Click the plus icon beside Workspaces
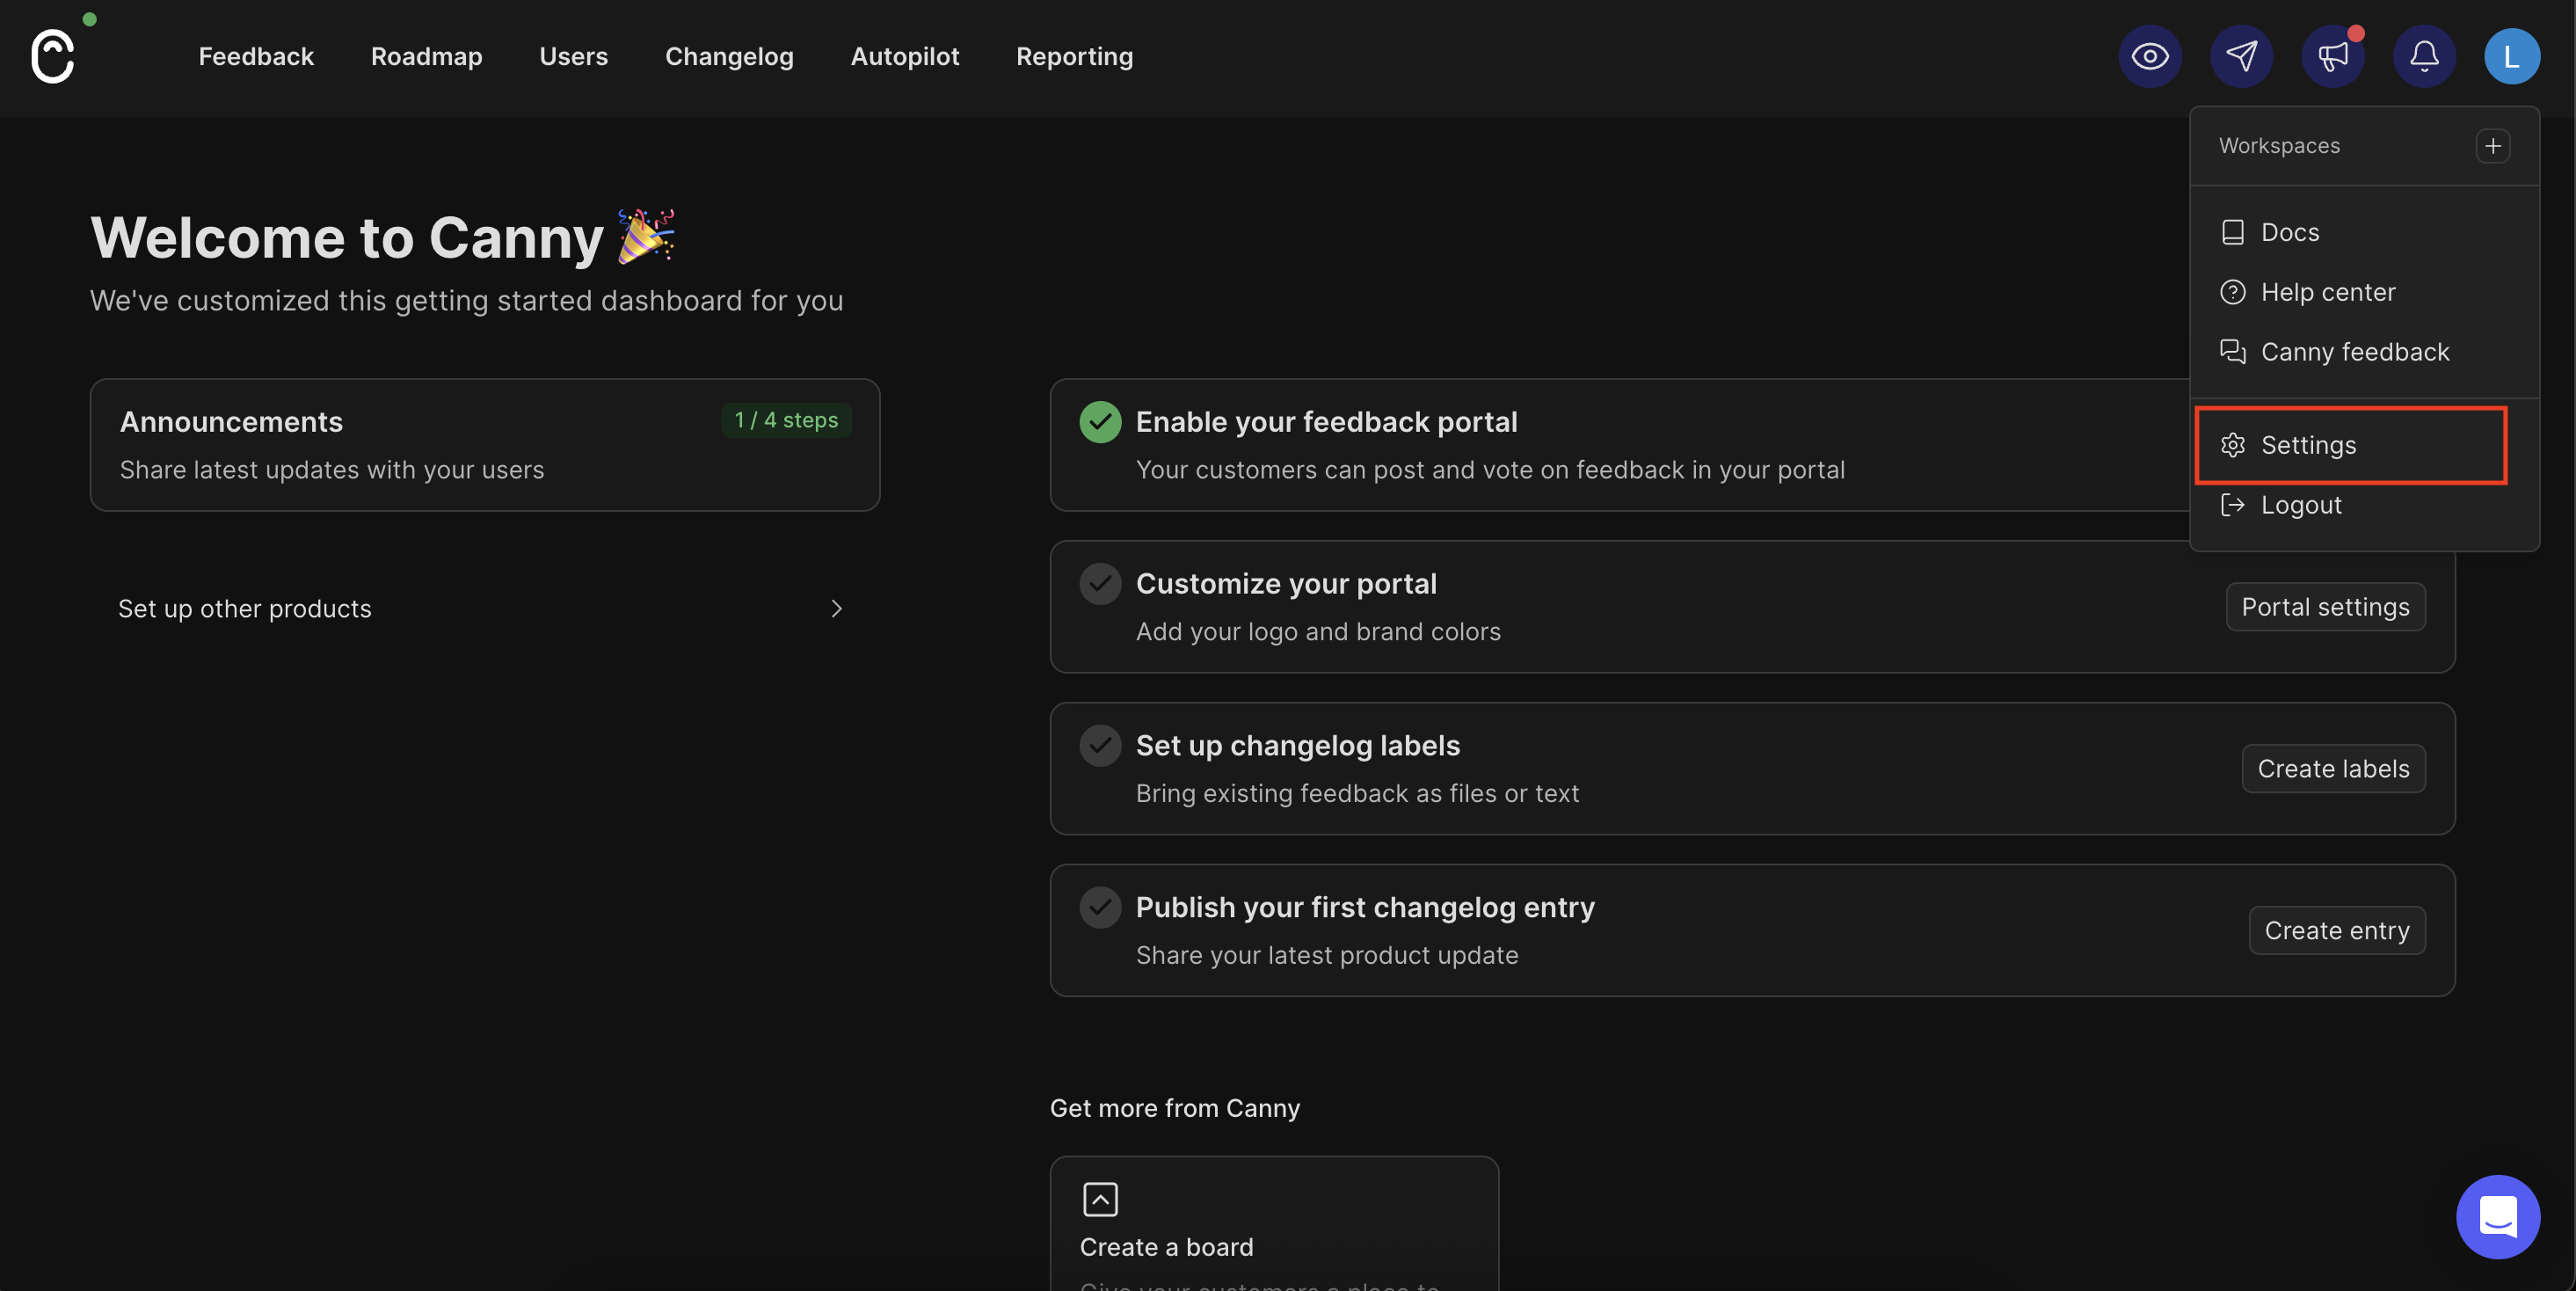 (x=2493, y=146)
